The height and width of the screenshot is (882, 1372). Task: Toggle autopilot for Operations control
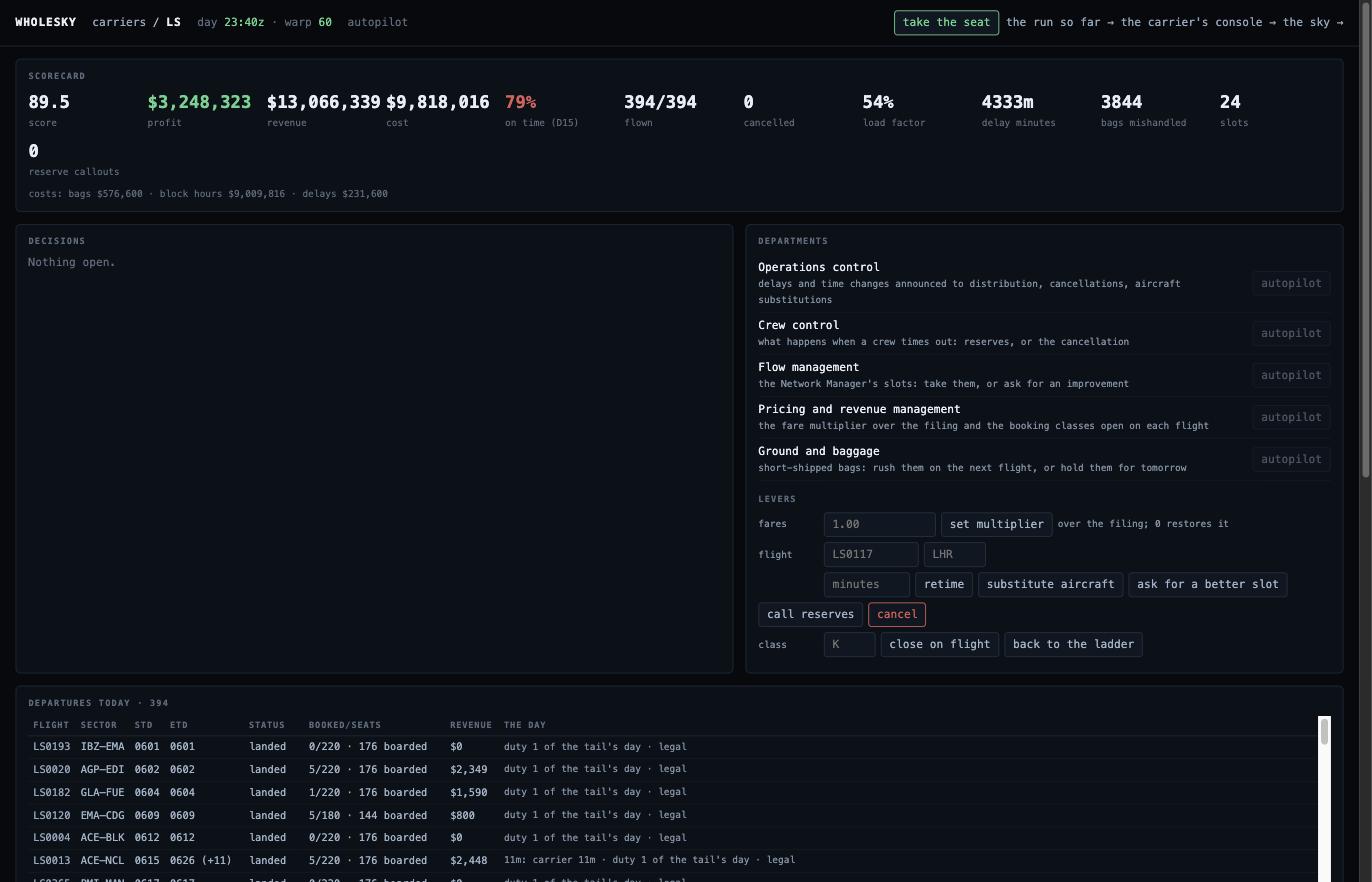(x=1291, y=283)
